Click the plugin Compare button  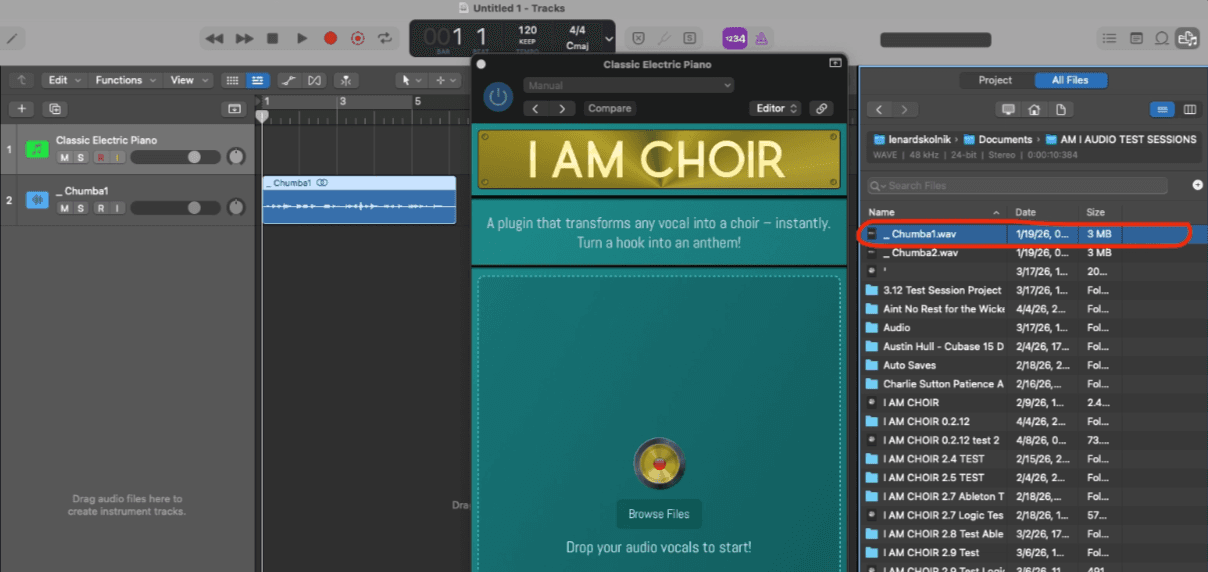[609, 108]
